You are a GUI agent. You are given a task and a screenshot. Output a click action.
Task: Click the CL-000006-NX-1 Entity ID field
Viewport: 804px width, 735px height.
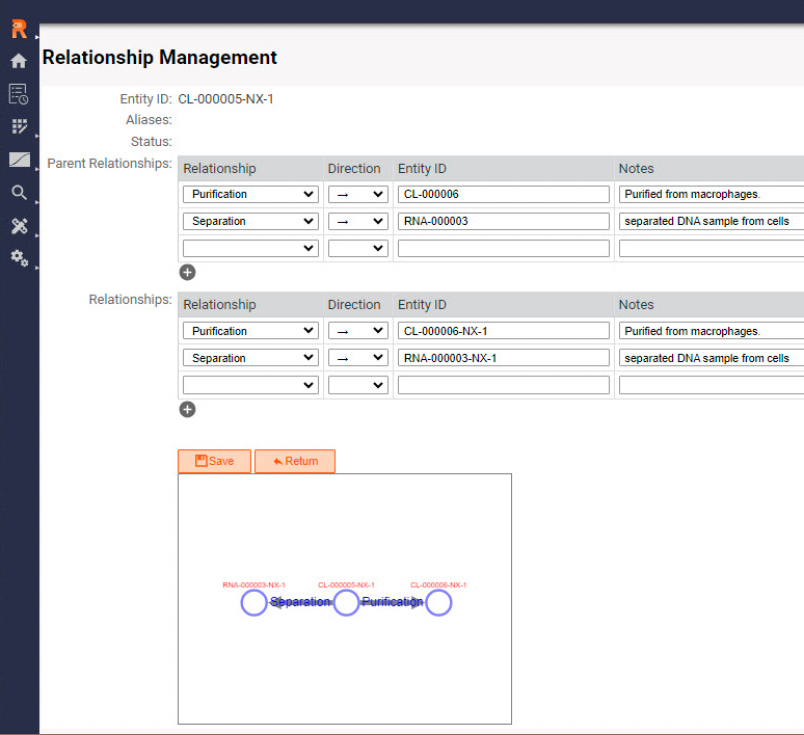pos(504,331)
